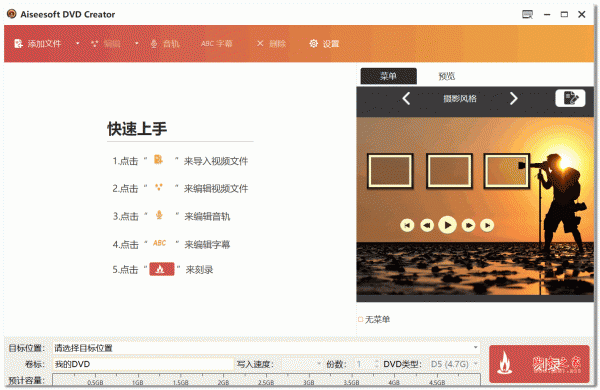Click the 摄影风格 template name label
This screenshot has height=390, width=600.
(x=460, y=99)
